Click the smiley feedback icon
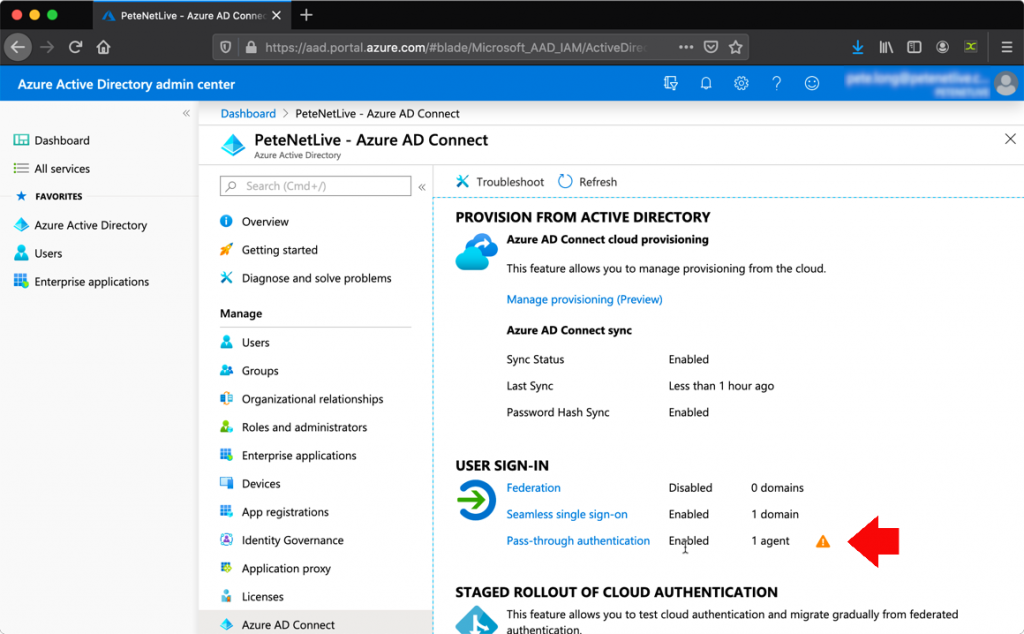The image size is (1024, 634). coord(811,83)
